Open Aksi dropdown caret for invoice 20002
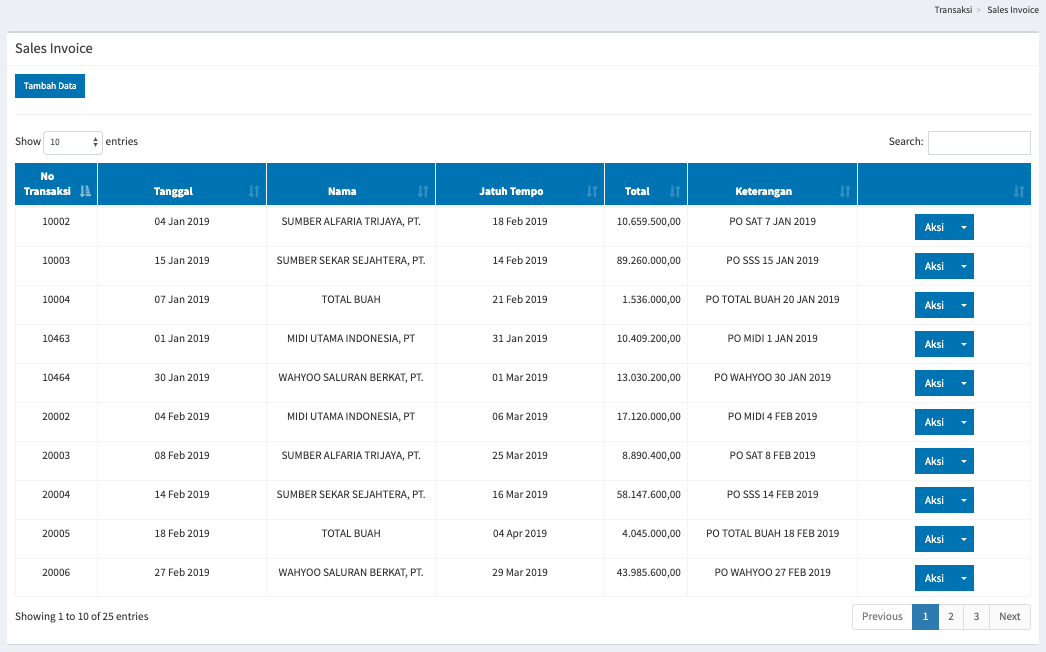1046x652 pixels. 963,422
